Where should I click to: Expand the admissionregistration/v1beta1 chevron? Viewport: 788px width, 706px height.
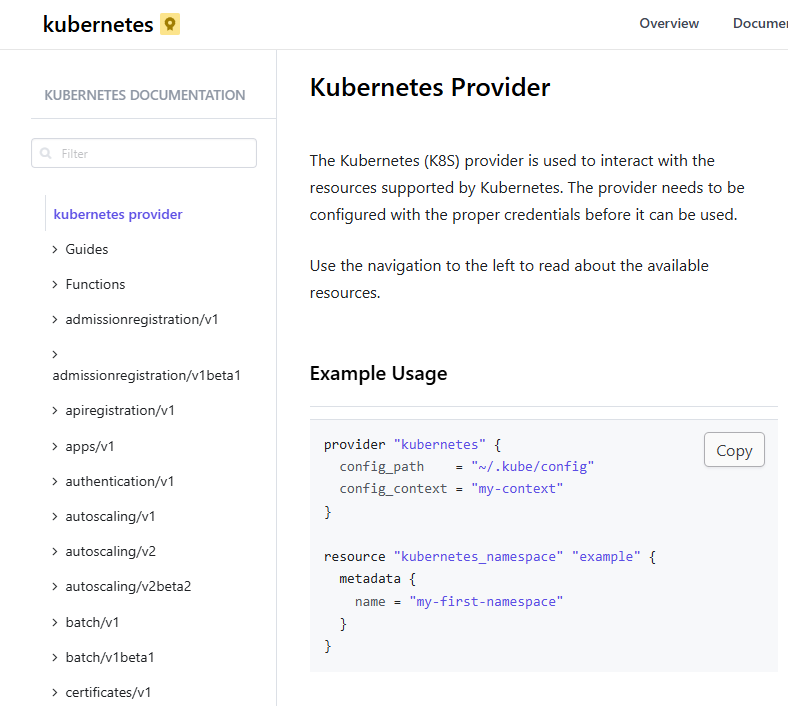pyautogui.click(x=55, y=355)
